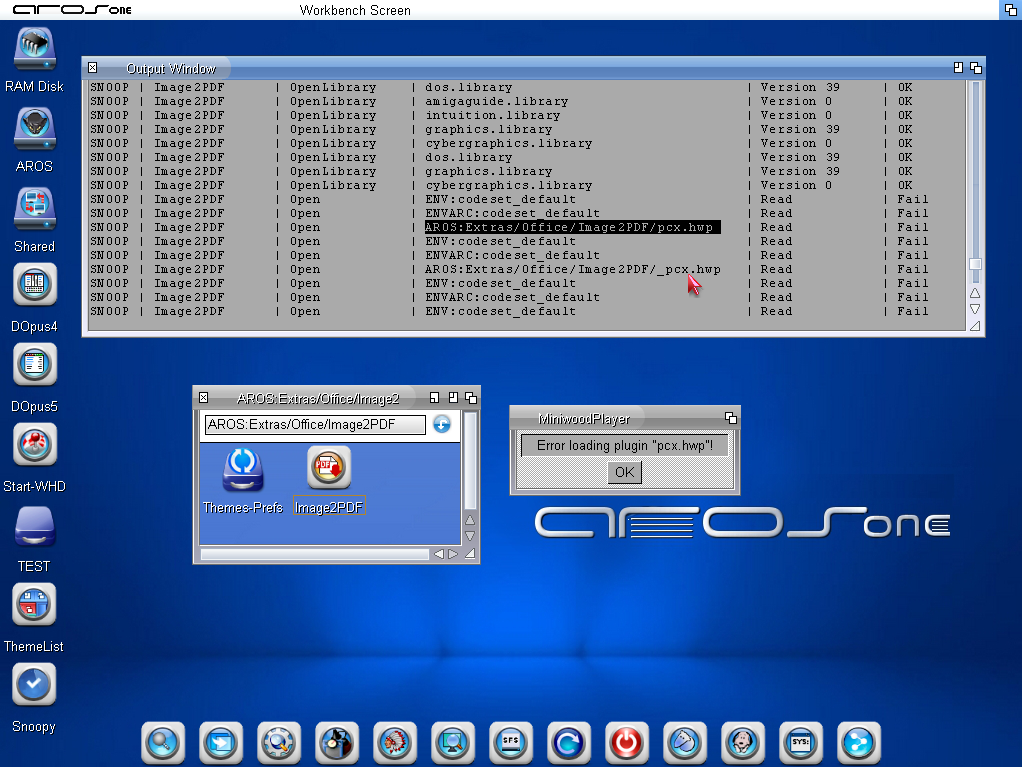Select the AROS drive icon
The image size is (1022, 767).
[x=35, y=130]
